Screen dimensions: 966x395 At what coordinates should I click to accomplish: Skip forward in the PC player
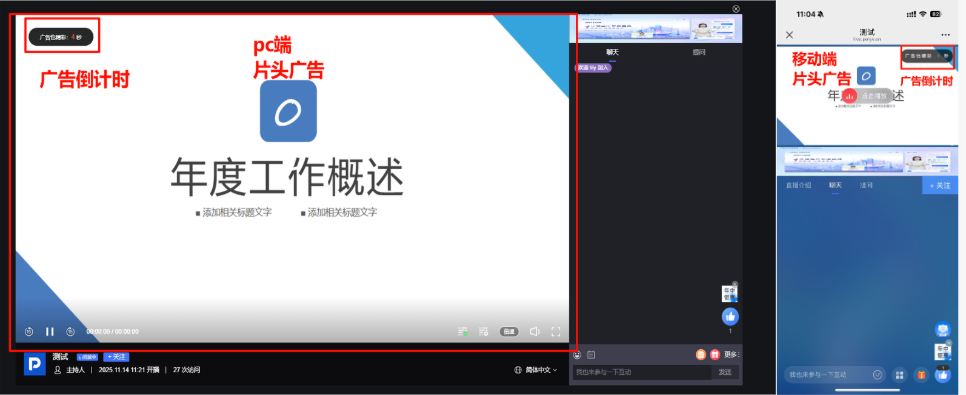[71, 332]
